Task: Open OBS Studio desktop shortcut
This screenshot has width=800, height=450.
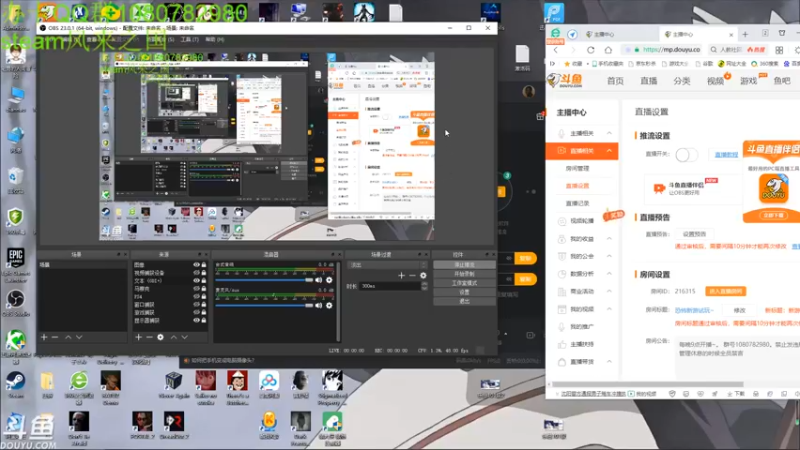Action: pyautogui.click(x=15, y=303)
